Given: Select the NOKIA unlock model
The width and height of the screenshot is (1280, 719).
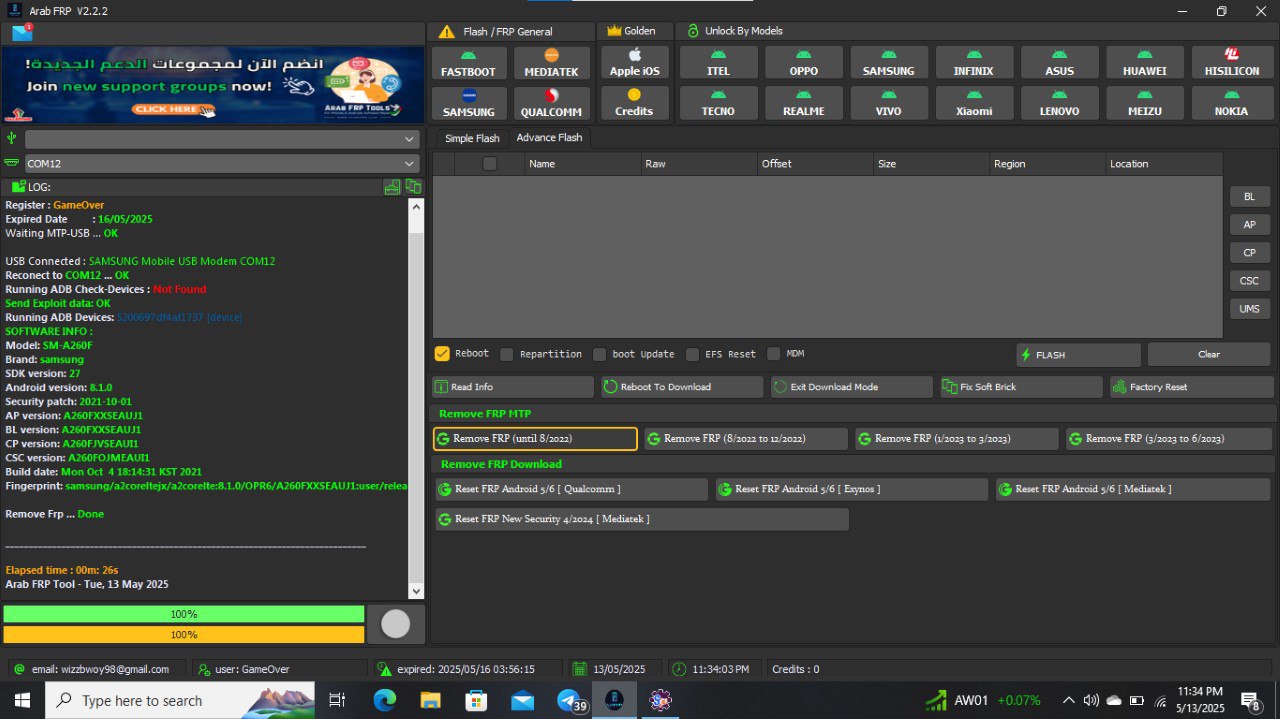Looking at the screenshot, I should [x=1231, y=103].
